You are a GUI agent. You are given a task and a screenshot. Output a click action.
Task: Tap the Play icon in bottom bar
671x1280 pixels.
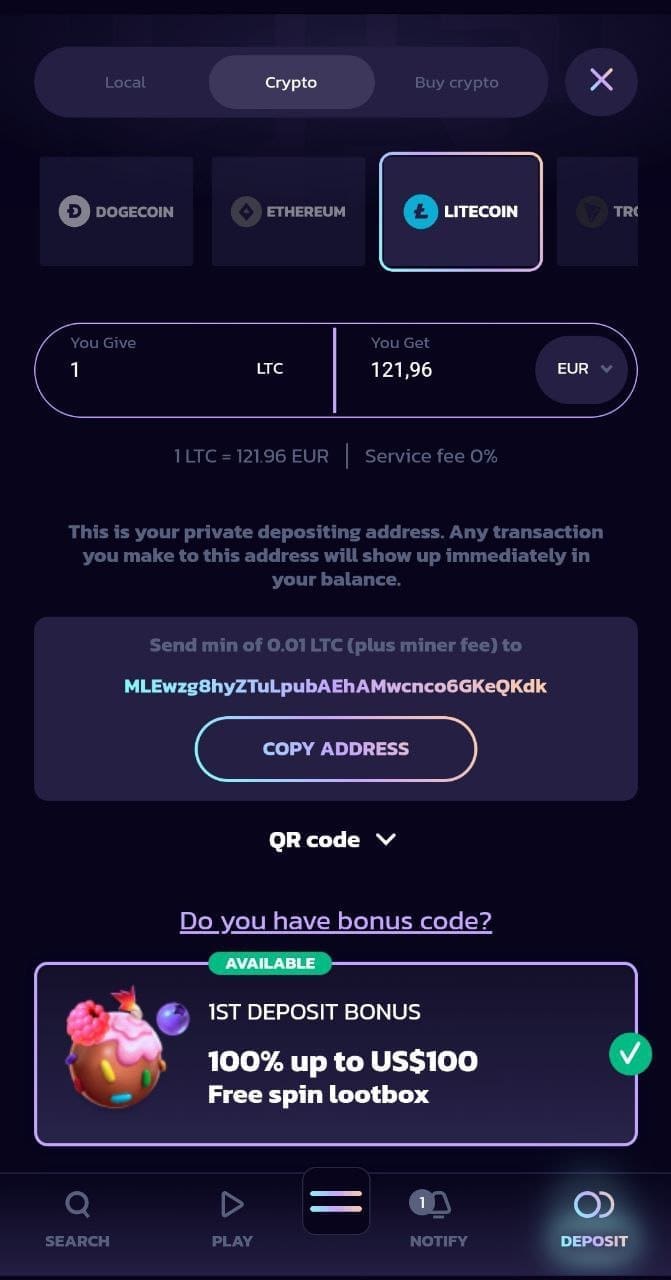pyautogui.click(x=232, y=1218)
